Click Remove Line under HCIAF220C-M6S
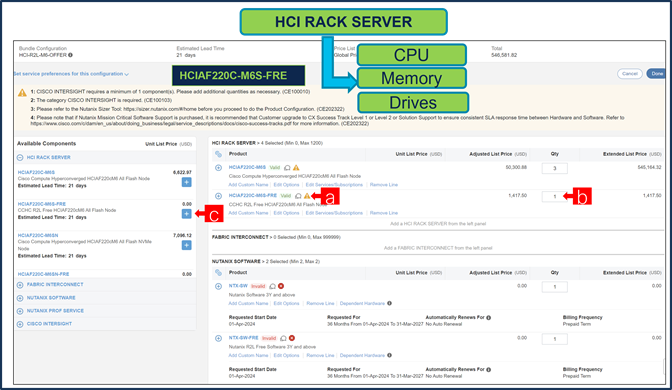The height and width of the screenshot is (390, 672). (x=384, y=185)
